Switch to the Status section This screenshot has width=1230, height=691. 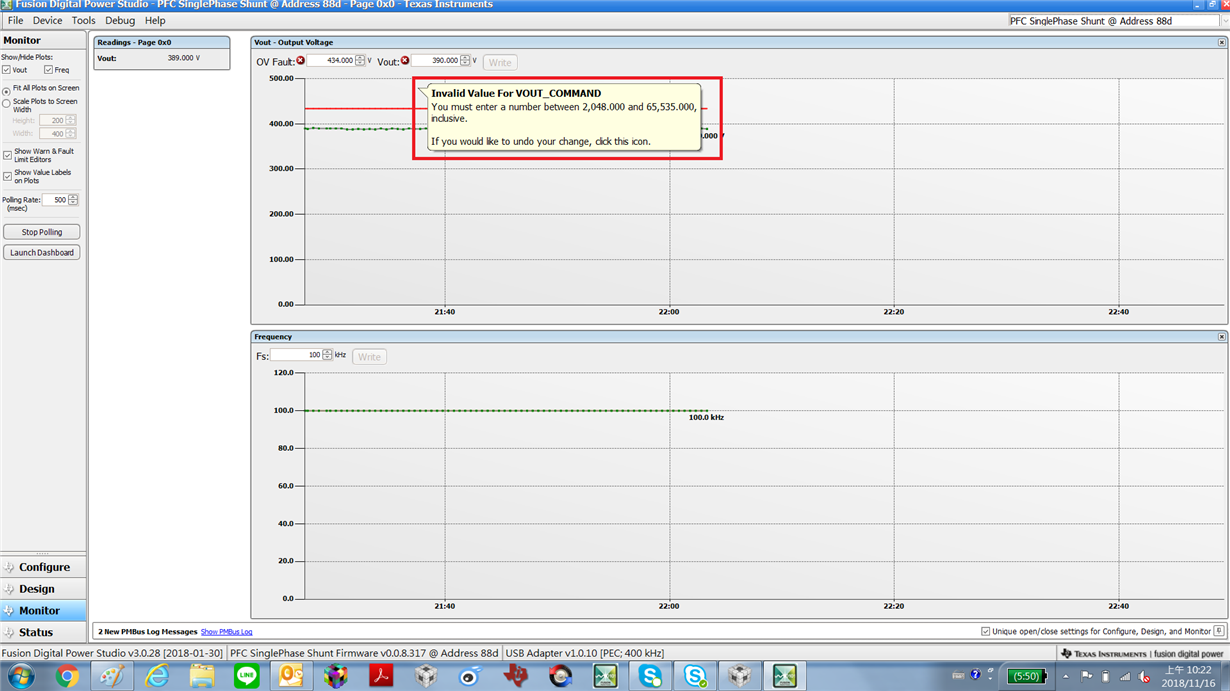click(x=43, y=633)
